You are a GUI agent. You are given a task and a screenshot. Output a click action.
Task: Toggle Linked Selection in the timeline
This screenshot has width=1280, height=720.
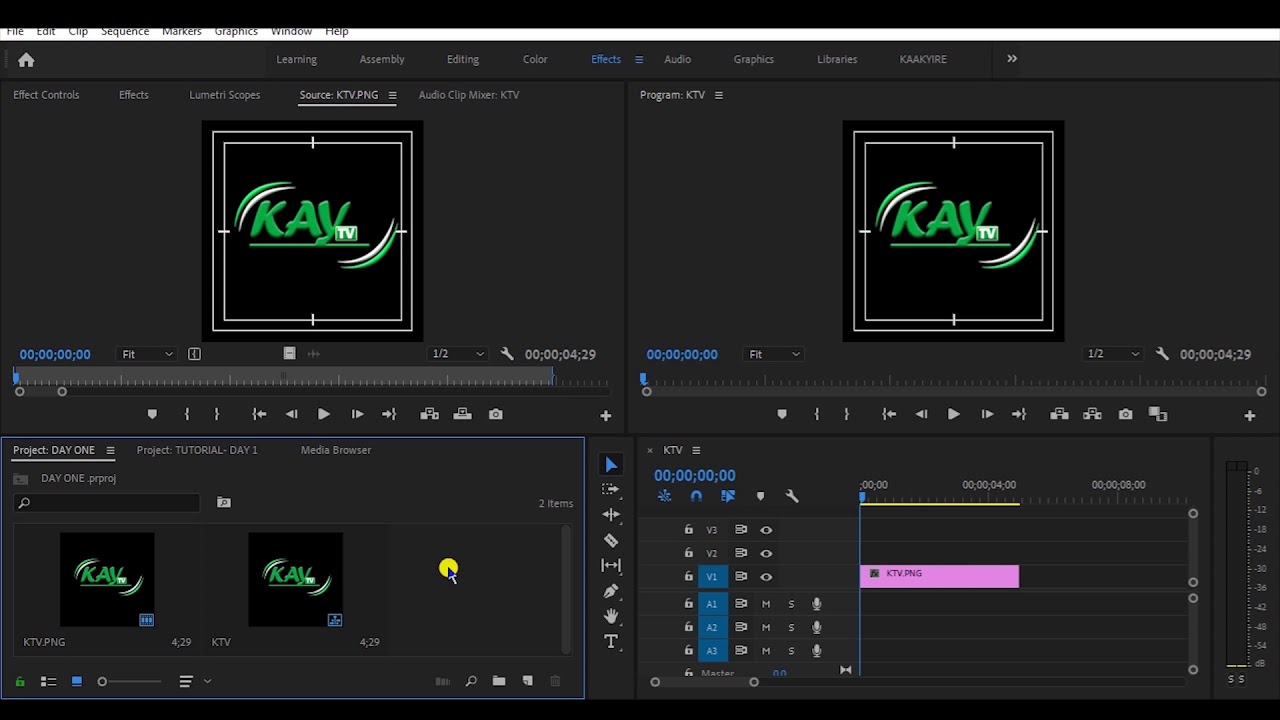(728, 496)
